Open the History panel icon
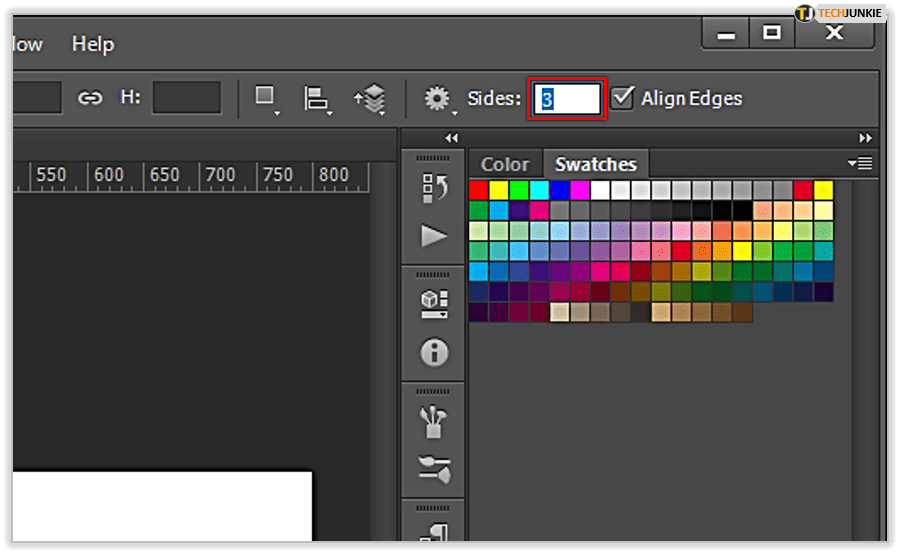 pyautogui.click(x=434, y=188)
